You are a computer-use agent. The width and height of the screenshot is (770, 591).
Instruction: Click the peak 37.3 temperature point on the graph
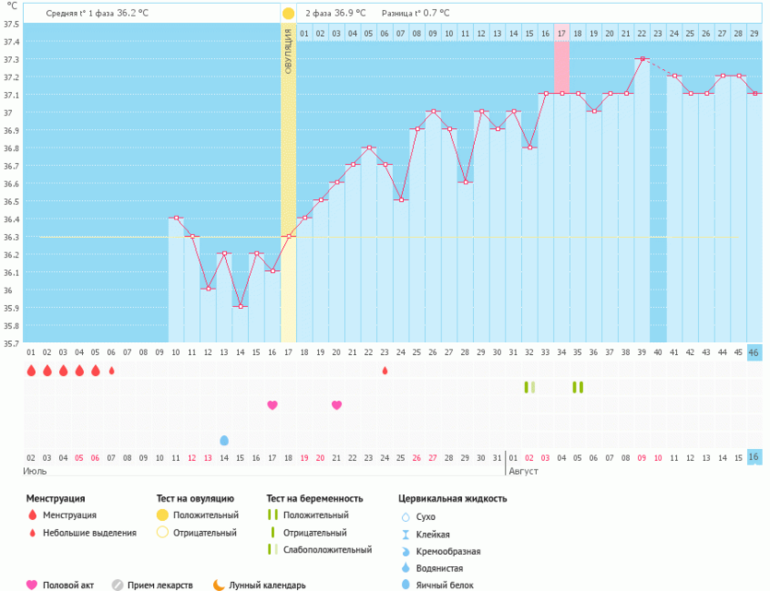(641, 59)
